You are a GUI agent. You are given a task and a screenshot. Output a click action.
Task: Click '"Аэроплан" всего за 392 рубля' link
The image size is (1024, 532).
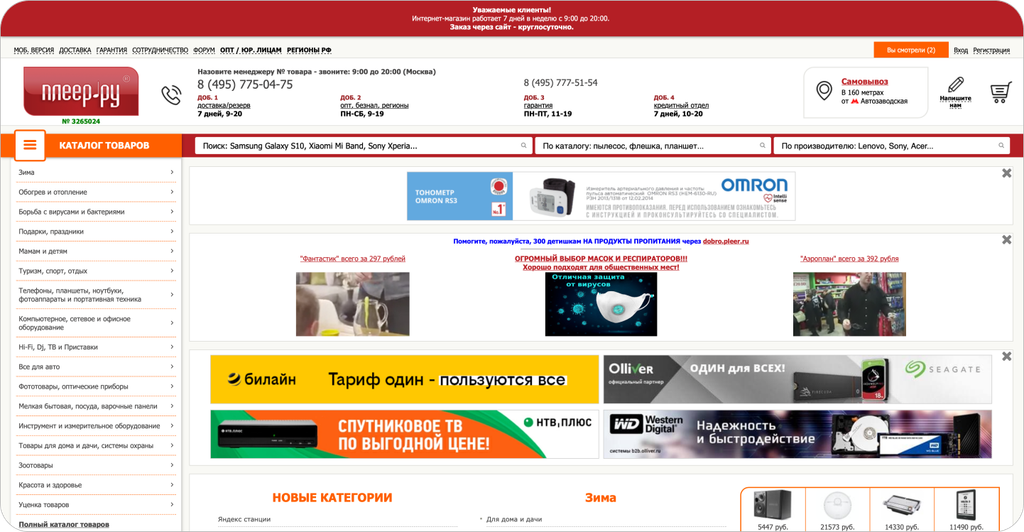(849, 258)
